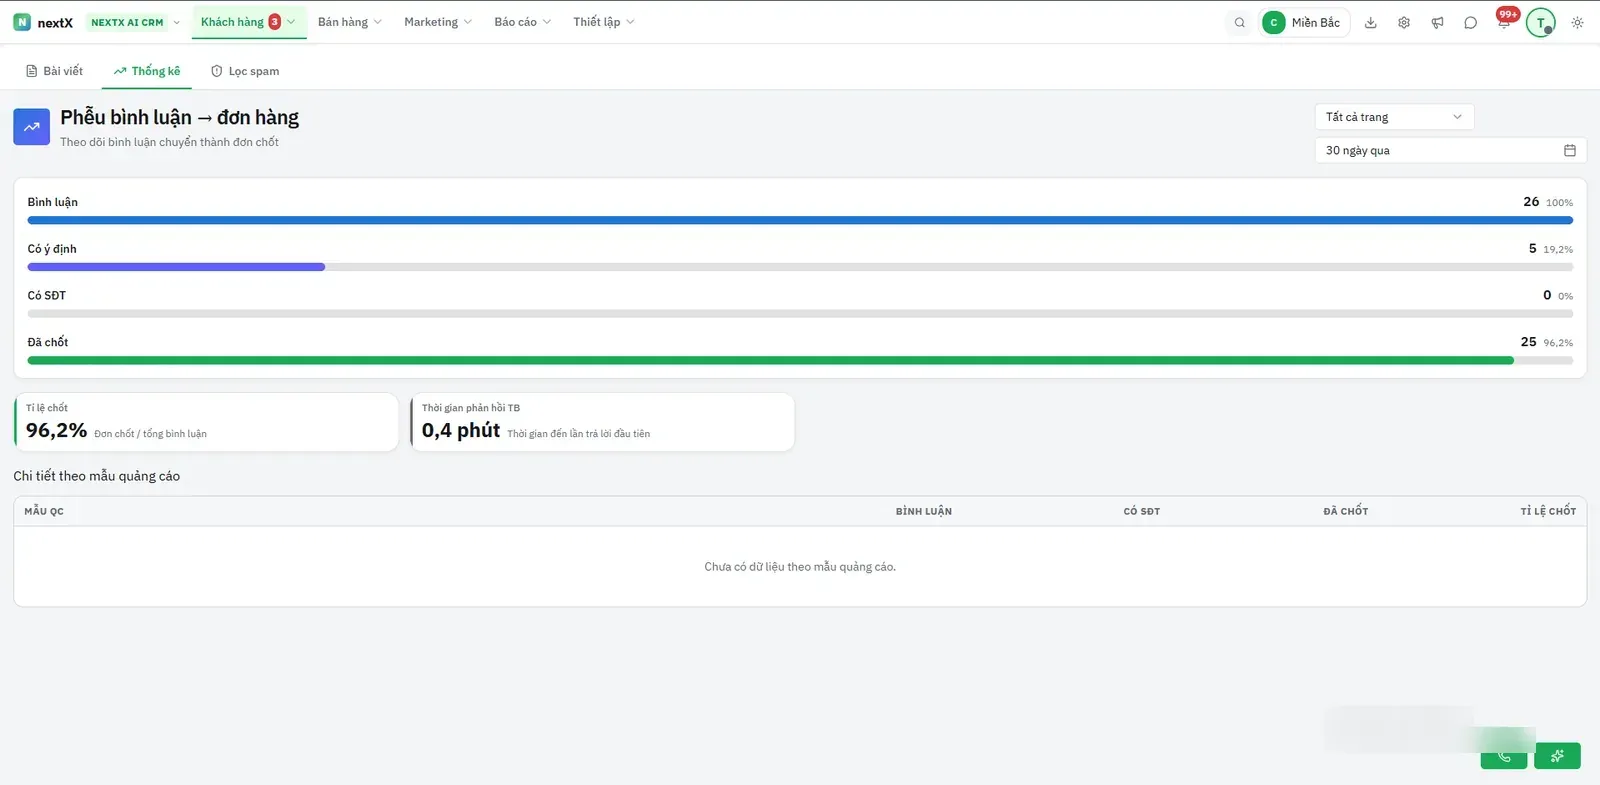Click the Tỉ lệ chốt 96,2% card

pos(206,422)
